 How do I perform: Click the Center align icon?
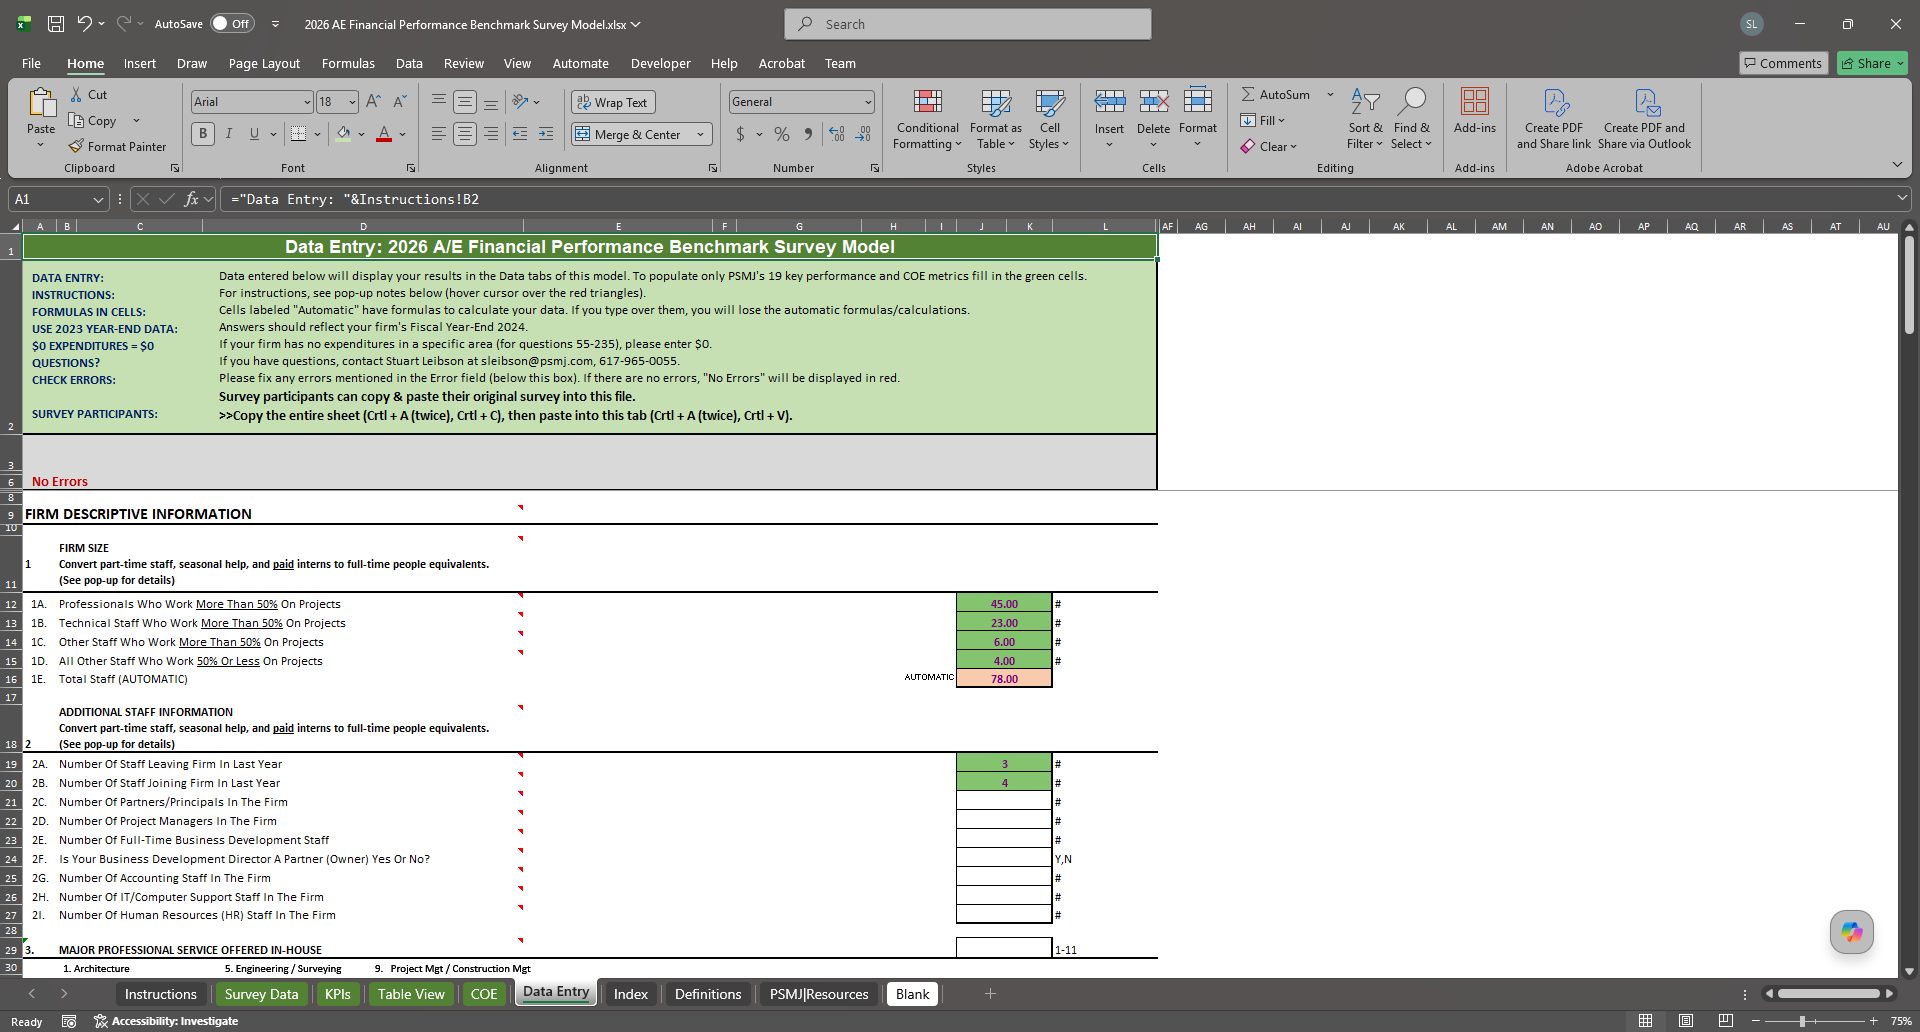click(x=465, y=134)
